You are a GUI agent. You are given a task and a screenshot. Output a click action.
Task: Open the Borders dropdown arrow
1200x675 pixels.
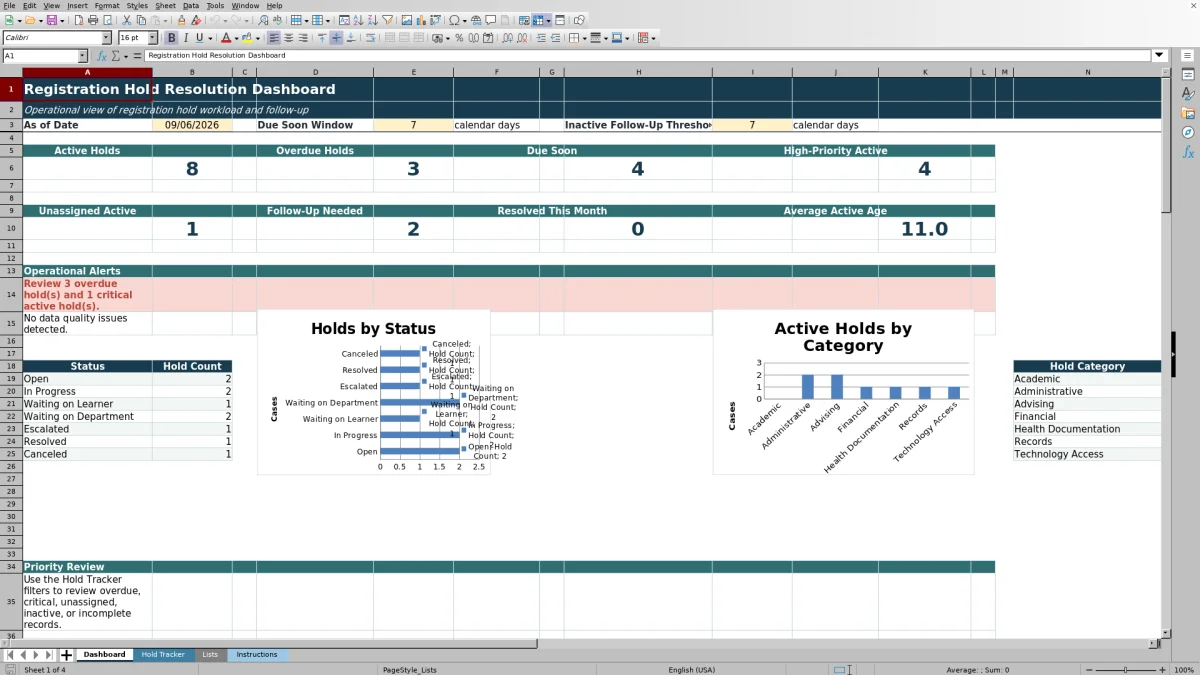584,38
